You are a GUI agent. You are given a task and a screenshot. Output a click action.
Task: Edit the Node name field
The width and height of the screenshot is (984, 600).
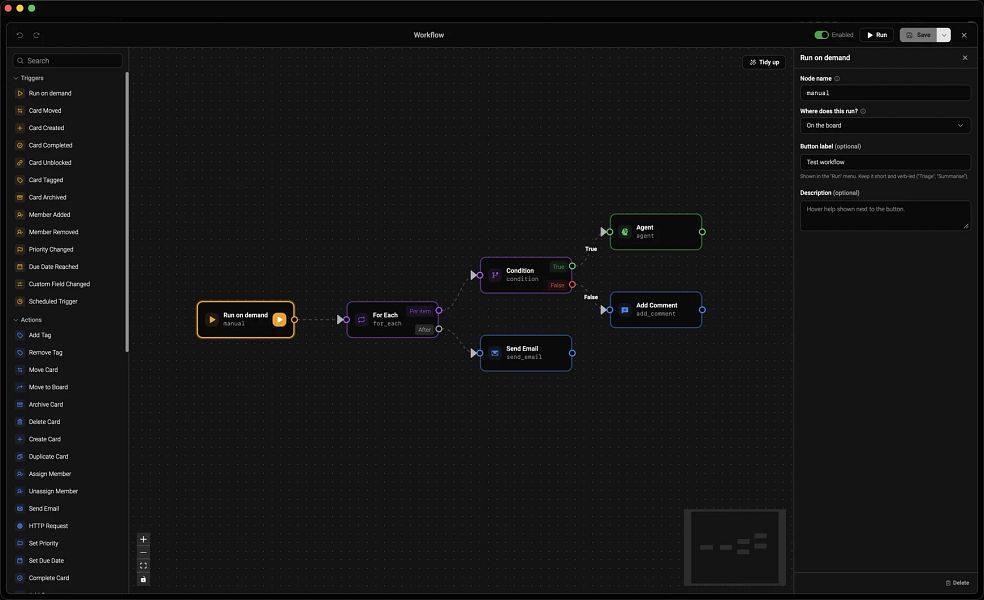pyautogui.click(x=885, y=93)
